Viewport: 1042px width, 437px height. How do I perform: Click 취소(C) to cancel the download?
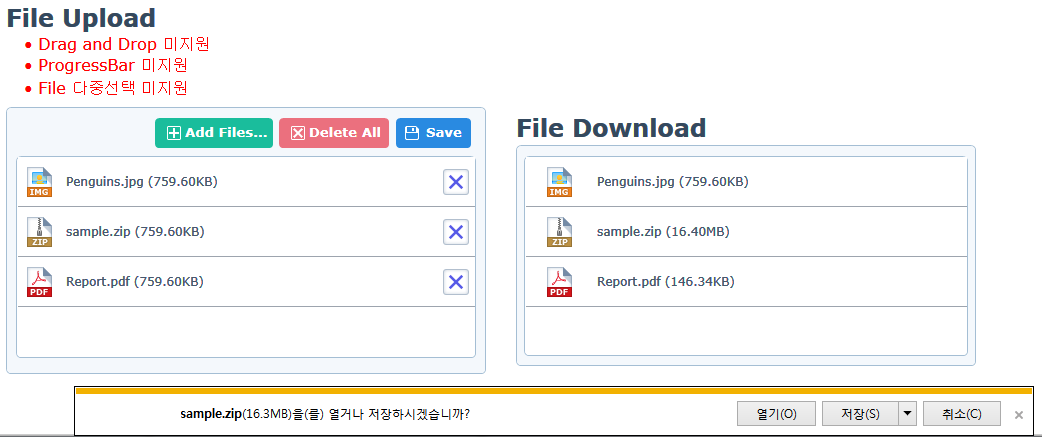coord(960,414)
